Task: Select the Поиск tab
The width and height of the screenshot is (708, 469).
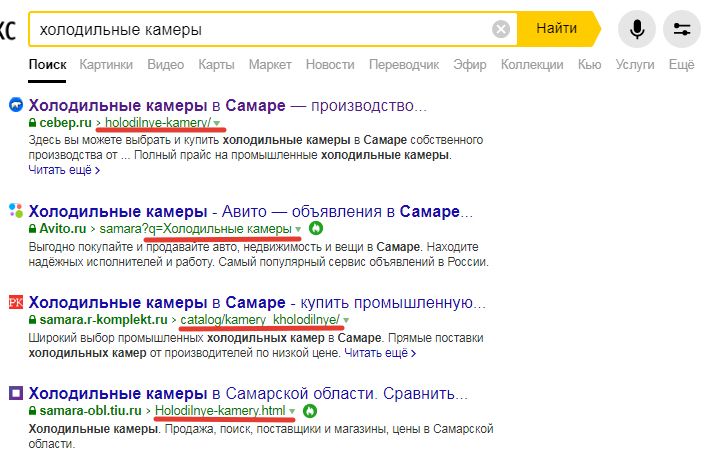Action: coord(47,65)
